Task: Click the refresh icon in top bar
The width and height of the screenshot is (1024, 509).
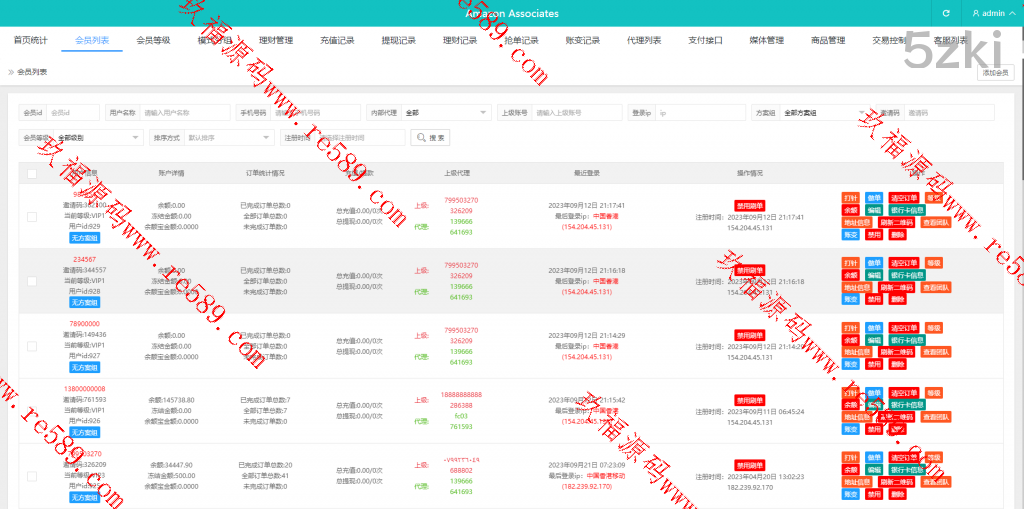Action: tap(946, 13)
